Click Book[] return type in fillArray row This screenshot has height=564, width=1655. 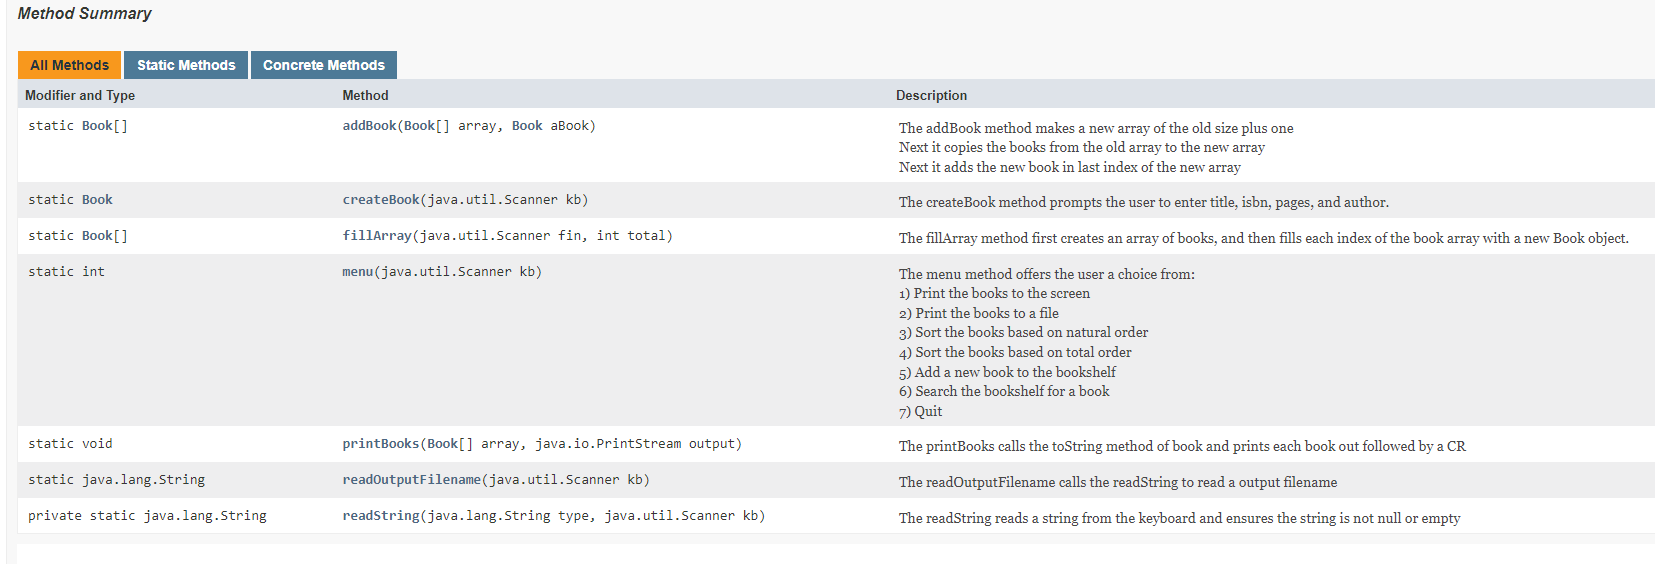pos(105,236)
